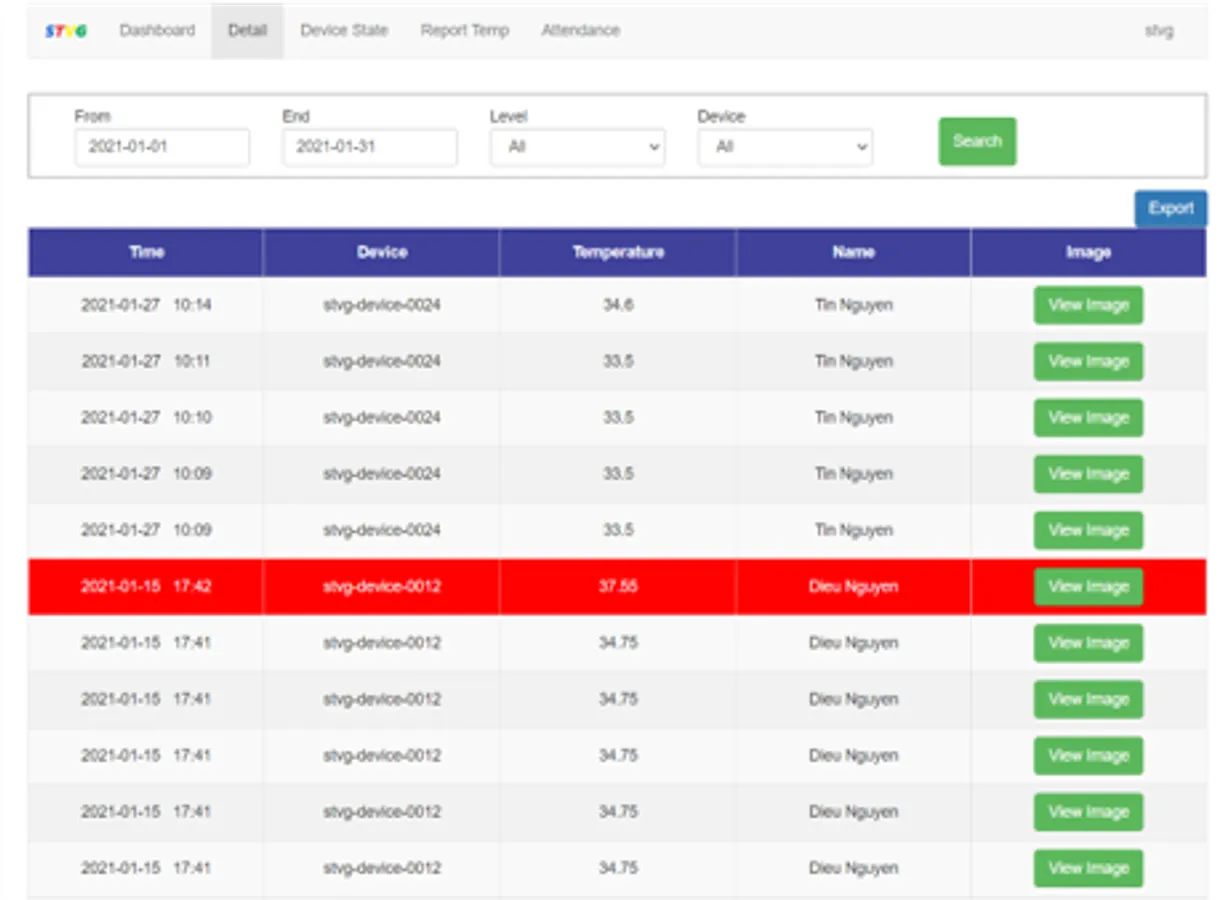This screenshot has width=1230, height=900.
Task: View image for the 10:10 row
Action: (x=1088, y=418)
